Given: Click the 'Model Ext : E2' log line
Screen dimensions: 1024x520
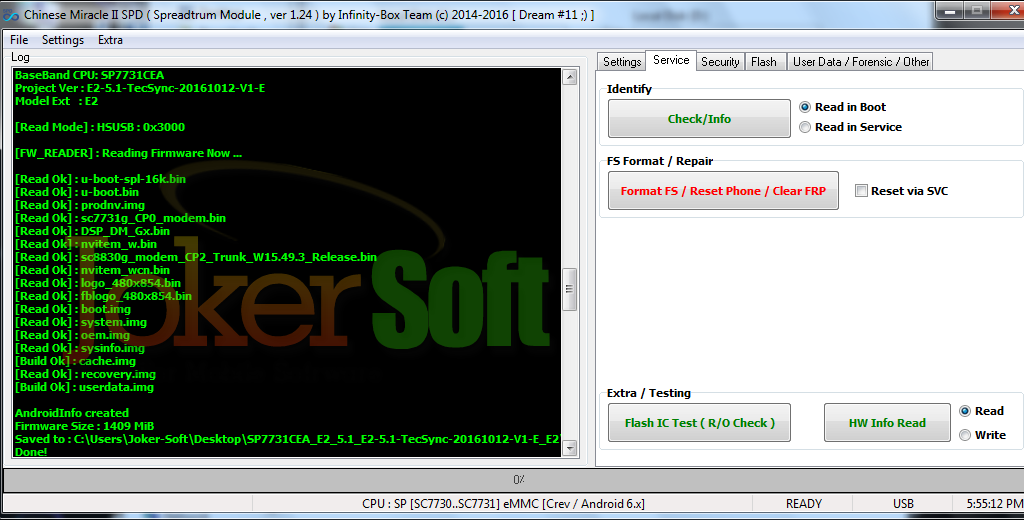Looking at the screenshot, I should tap(56, 101).
